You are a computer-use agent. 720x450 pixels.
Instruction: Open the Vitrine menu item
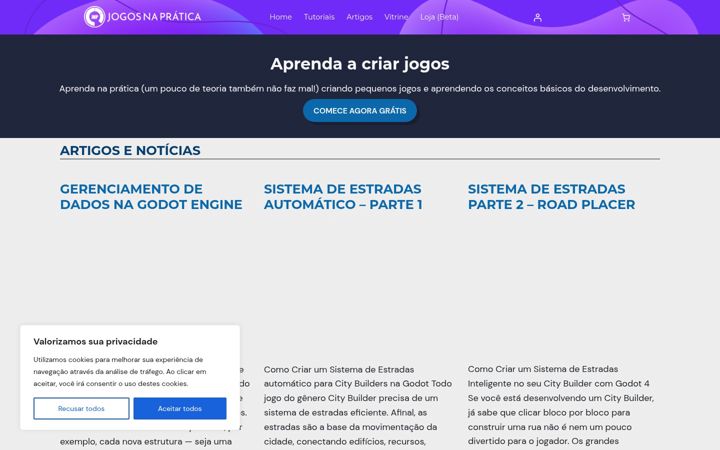396,17
